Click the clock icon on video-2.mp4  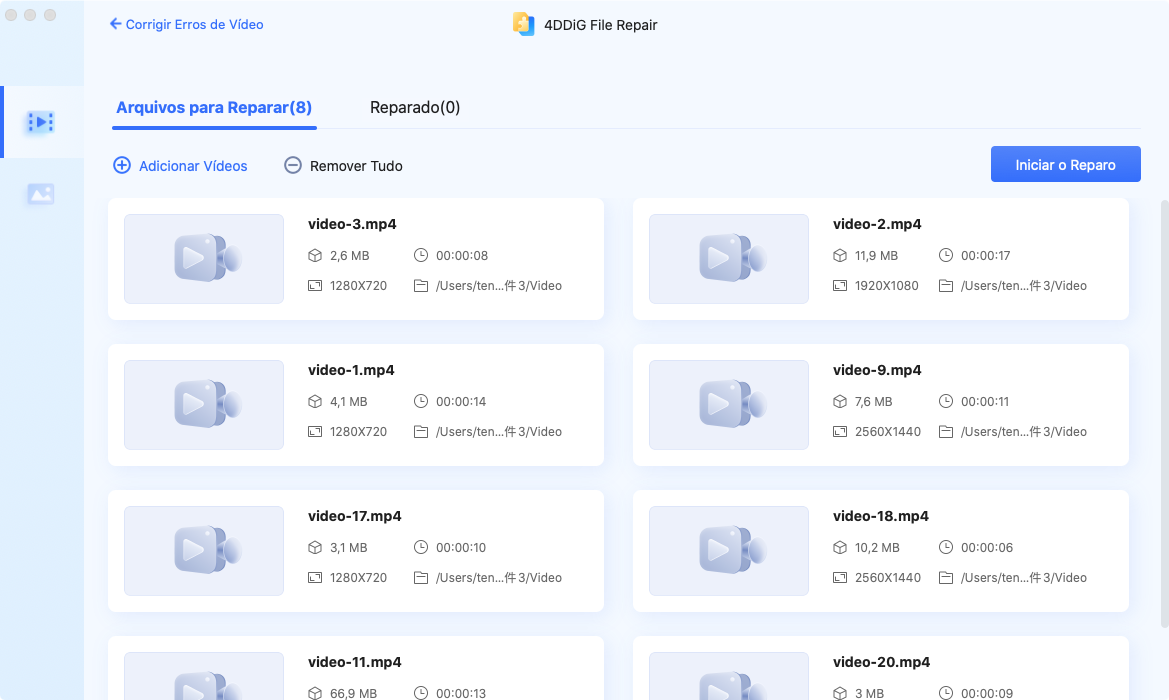click(946, 256)
